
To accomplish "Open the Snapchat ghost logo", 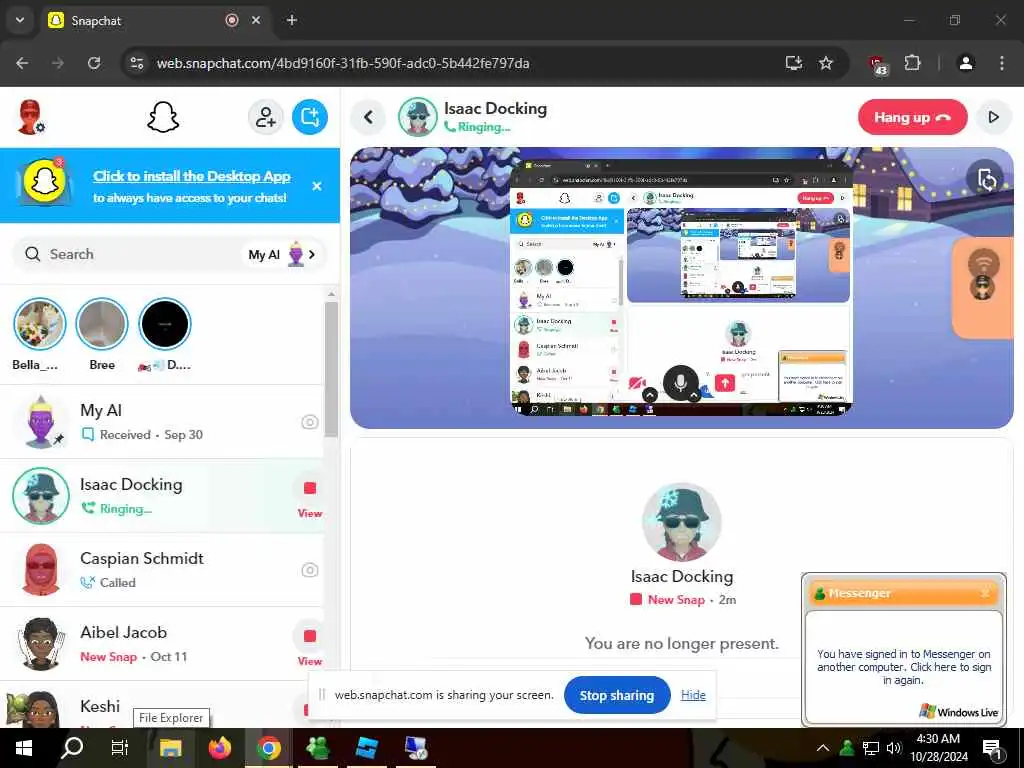I will click(x=163, y=118).
